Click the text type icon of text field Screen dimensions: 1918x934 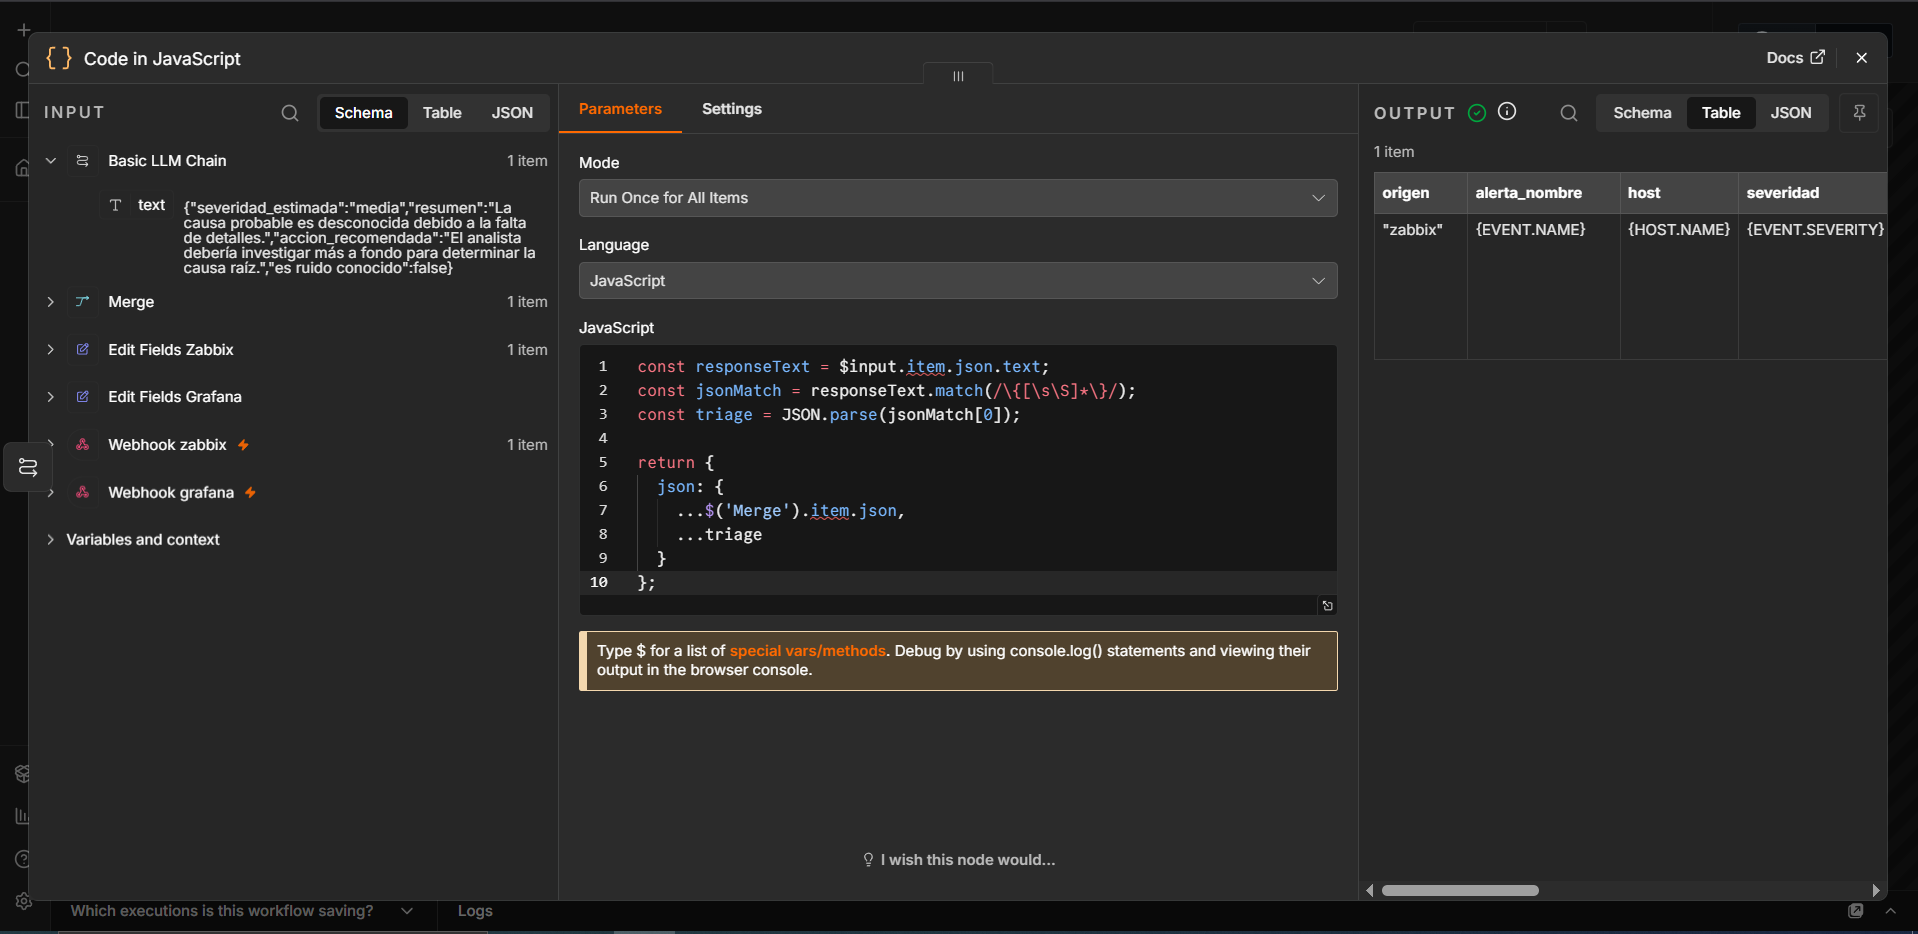tap(115, 205)
